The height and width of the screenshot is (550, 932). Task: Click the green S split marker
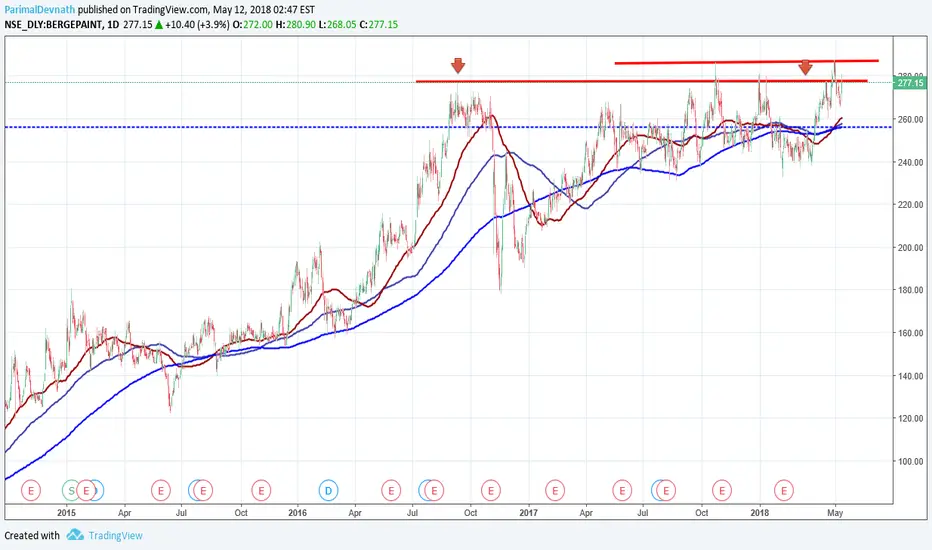coord(71,491)
